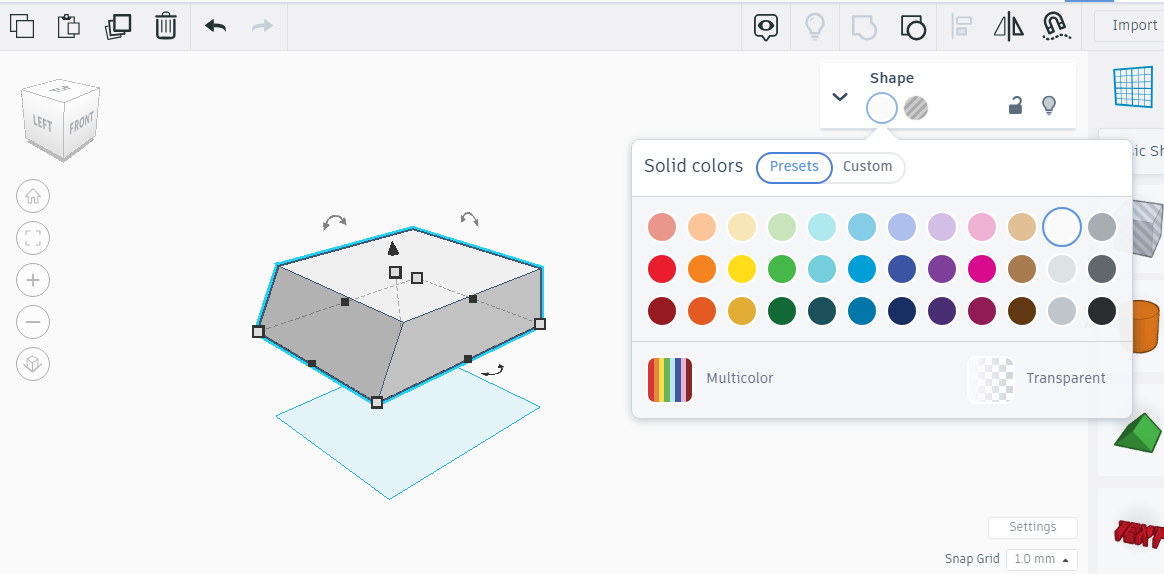The image size is (1164, 574).
Task: Pick the bright orange swatch
Action: [x=702, y=269]
